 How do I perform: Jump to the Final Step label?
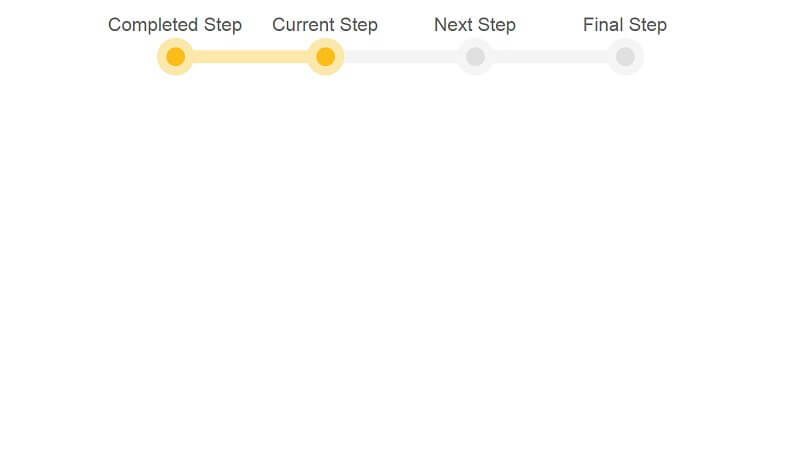pyautogui.click(x=625, y=25)
